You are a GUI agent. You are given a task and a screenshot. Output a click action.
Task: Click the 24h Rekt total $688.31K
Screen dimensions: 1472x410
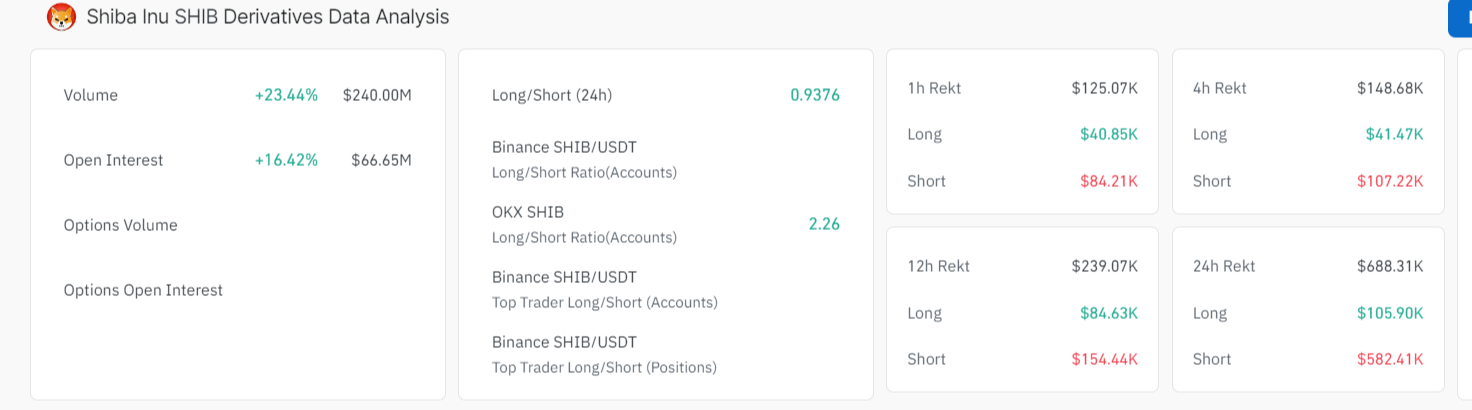[1390, 266]
